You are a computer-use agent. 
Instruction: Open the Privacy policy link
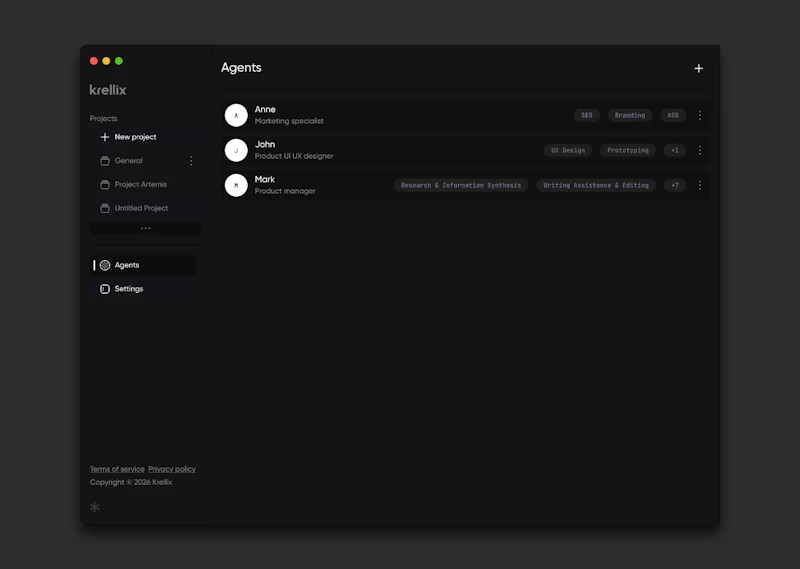pyautogui.click(x=172, y=469)
